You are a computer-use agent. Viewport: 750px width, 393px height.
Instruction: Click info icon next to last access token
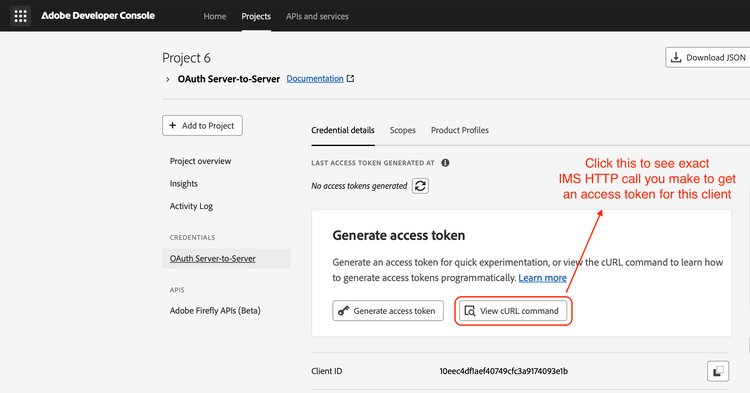click(x=445, y=163)
